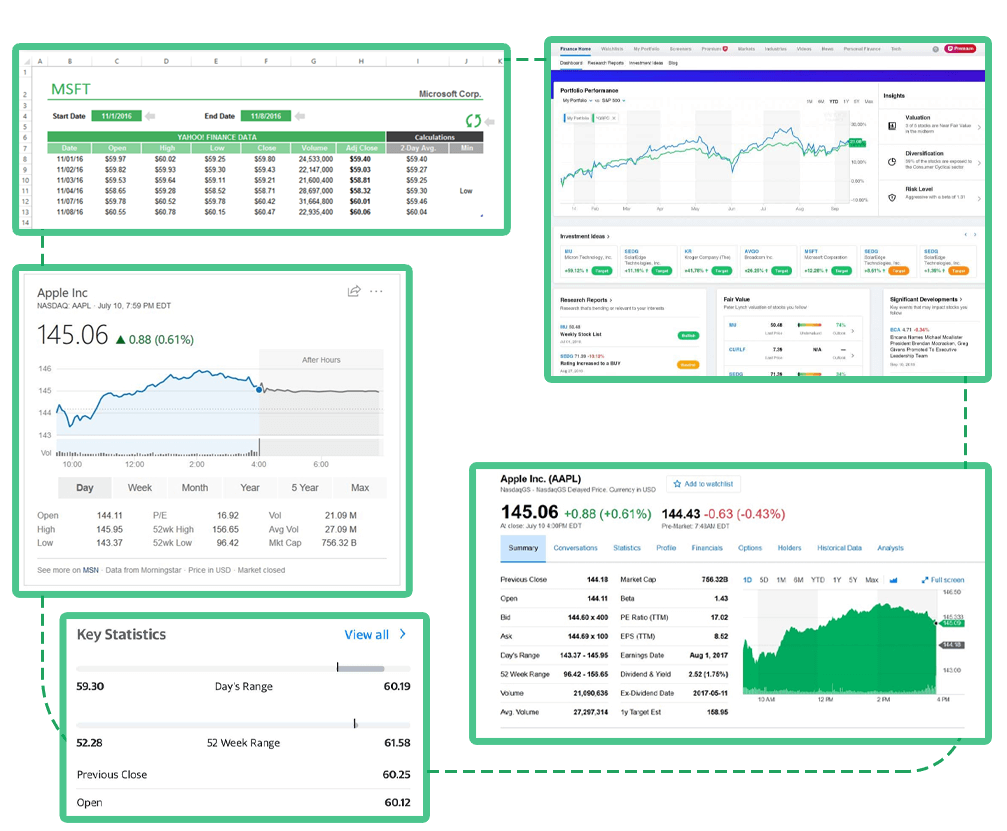Viewport: 1007px width, 831px height.
Task: Click next arrow in Investment Ideas carousel
Action: pyautogui.click(x=975, y=235)
